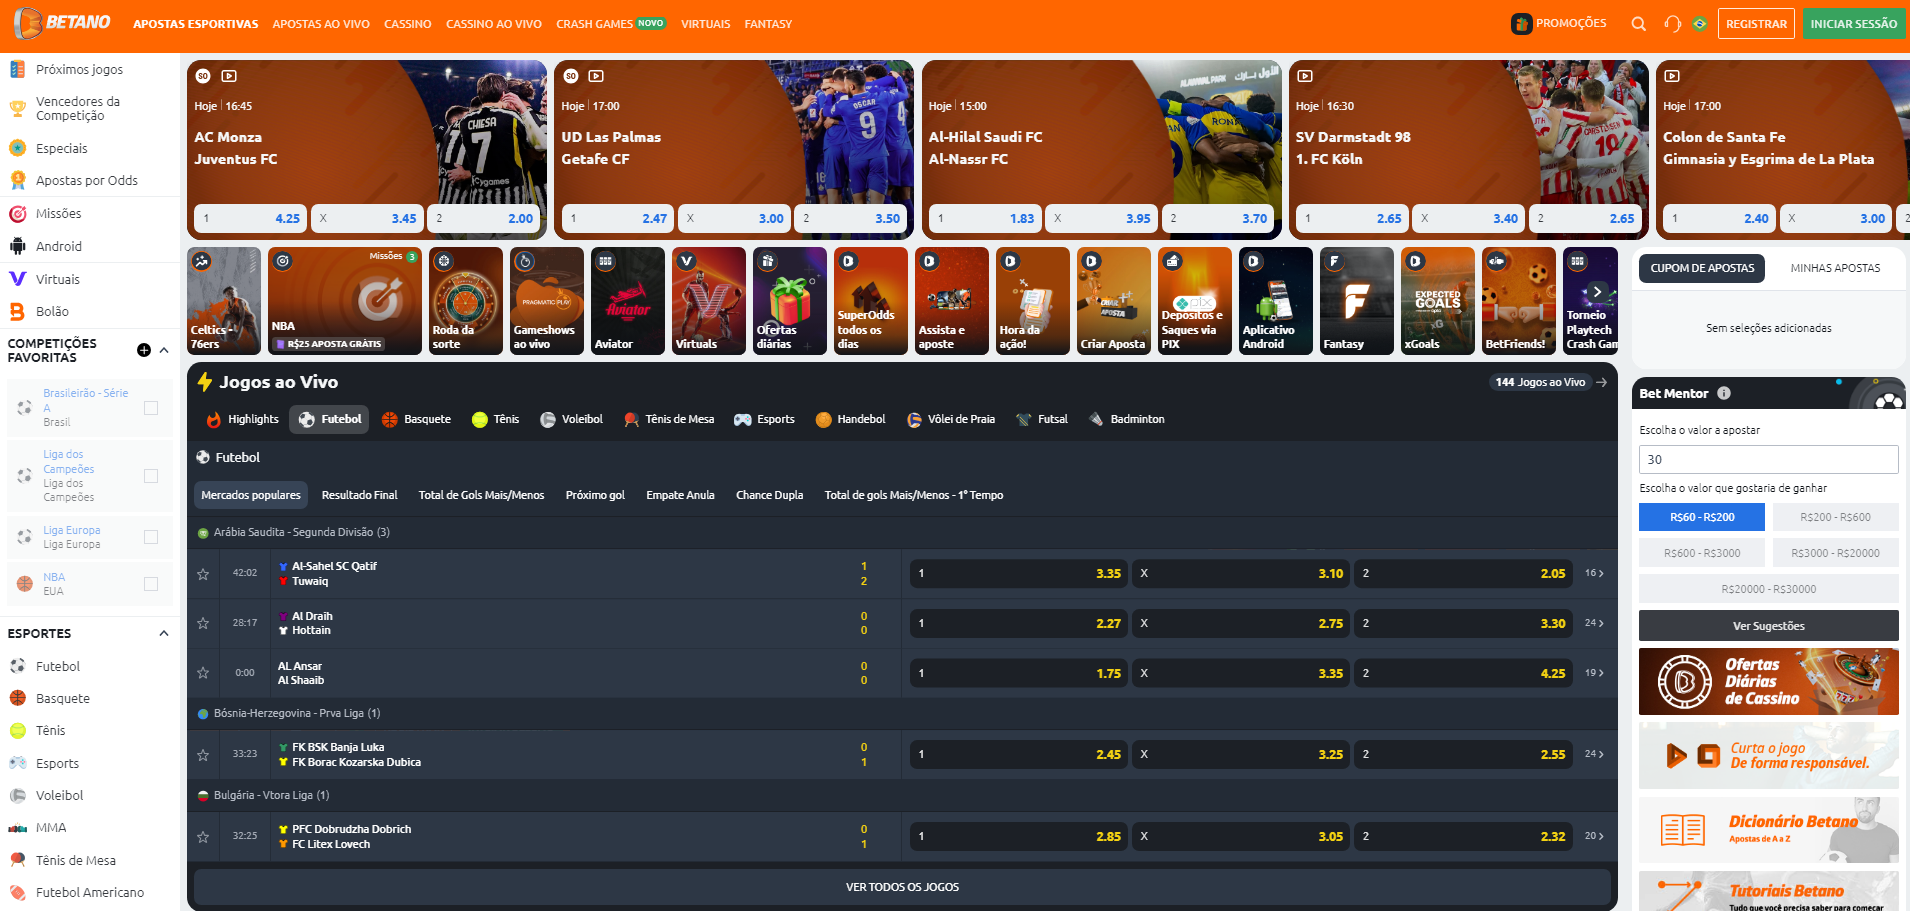Select Resultado Final market tab

pos(359,495)
